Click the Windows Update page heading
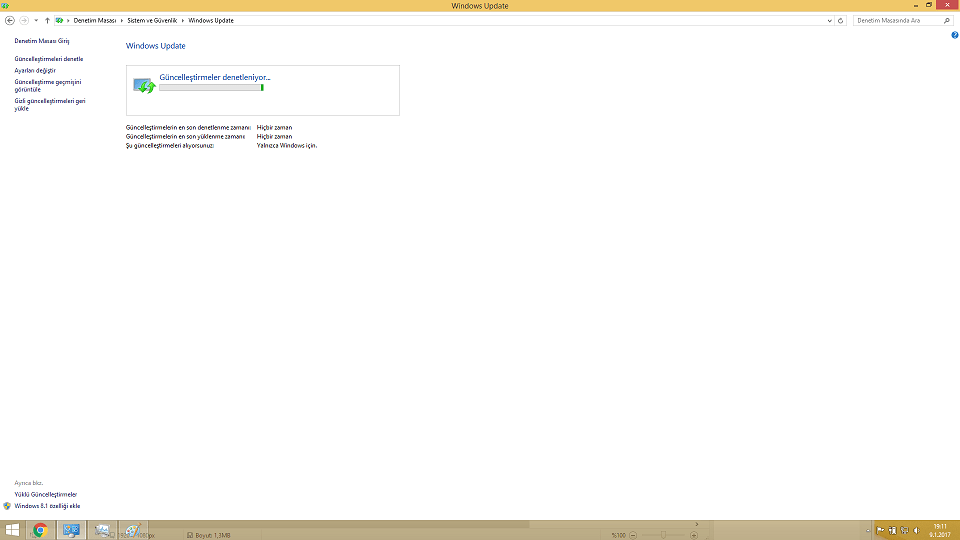Viewport: 960px width, 540px height. pos(156,46)
